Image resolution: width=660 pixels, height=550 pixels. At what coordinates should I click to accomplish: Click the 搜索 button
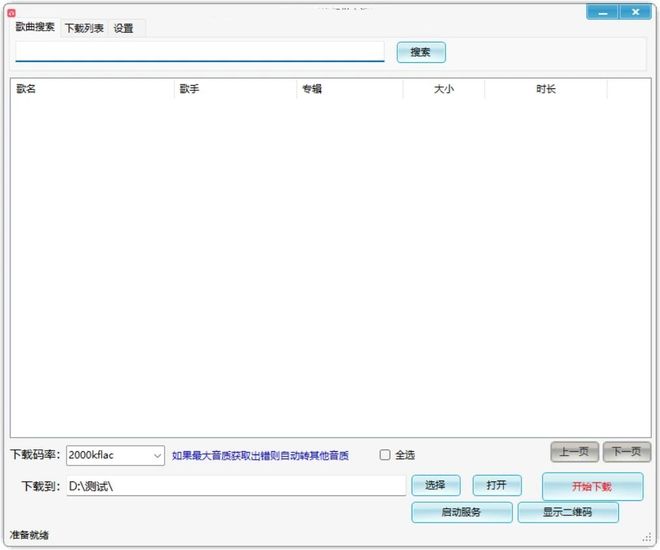pyautogui.click(x=421, y=52)
